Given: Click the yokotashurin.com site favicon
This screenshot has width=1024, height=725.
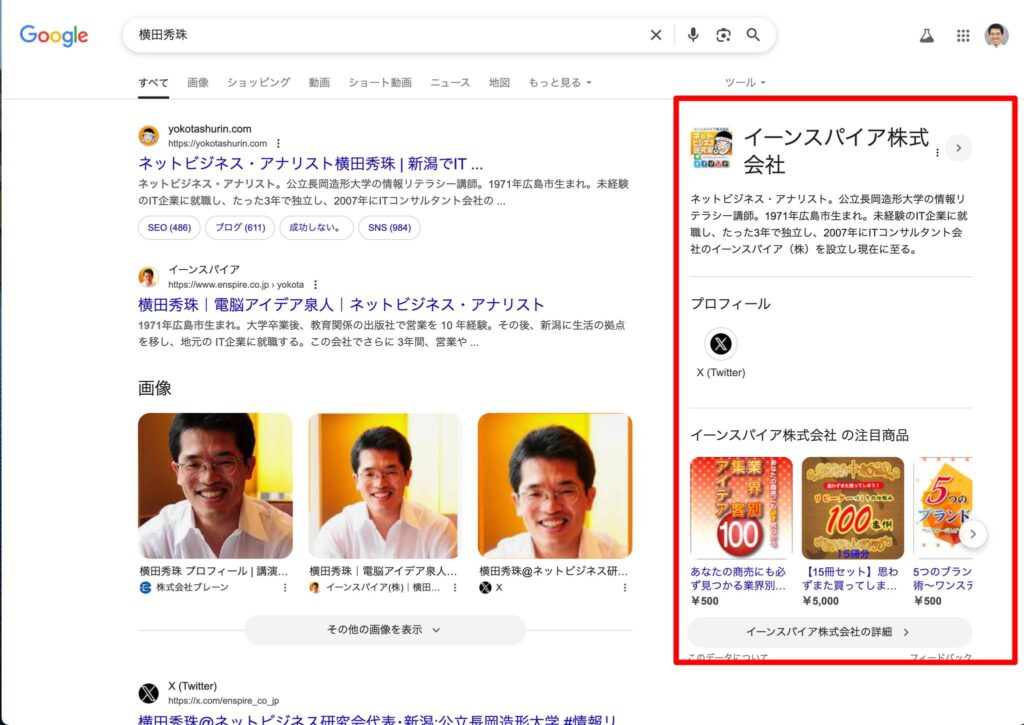Looking at the screenshot, I should 149,136.
